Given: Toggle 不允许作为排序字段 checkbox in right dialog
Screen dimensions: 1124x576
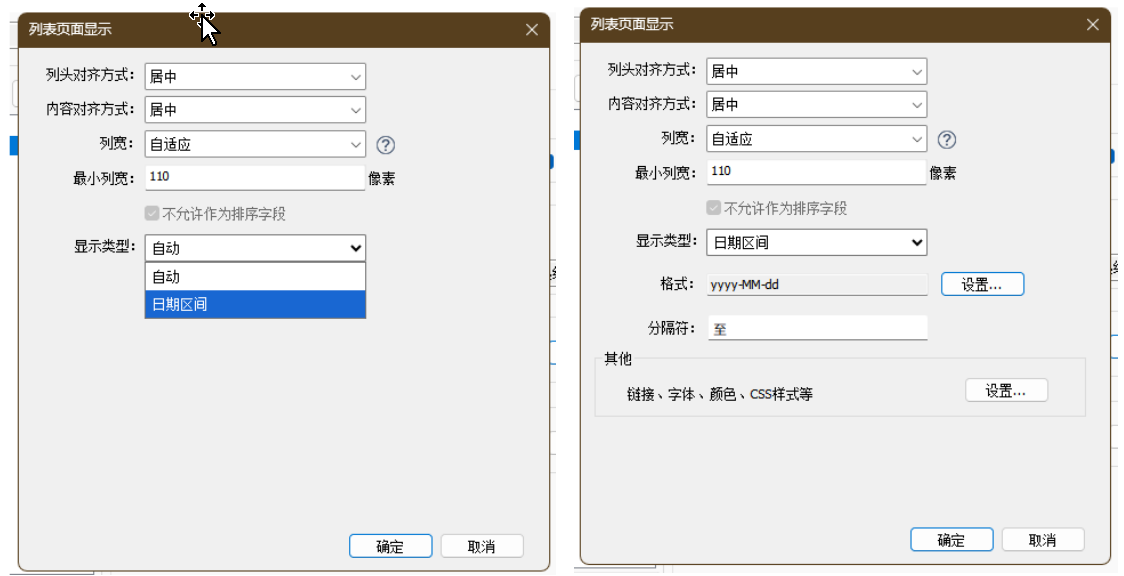Looking at the screenshot, I should coord(713,208).
